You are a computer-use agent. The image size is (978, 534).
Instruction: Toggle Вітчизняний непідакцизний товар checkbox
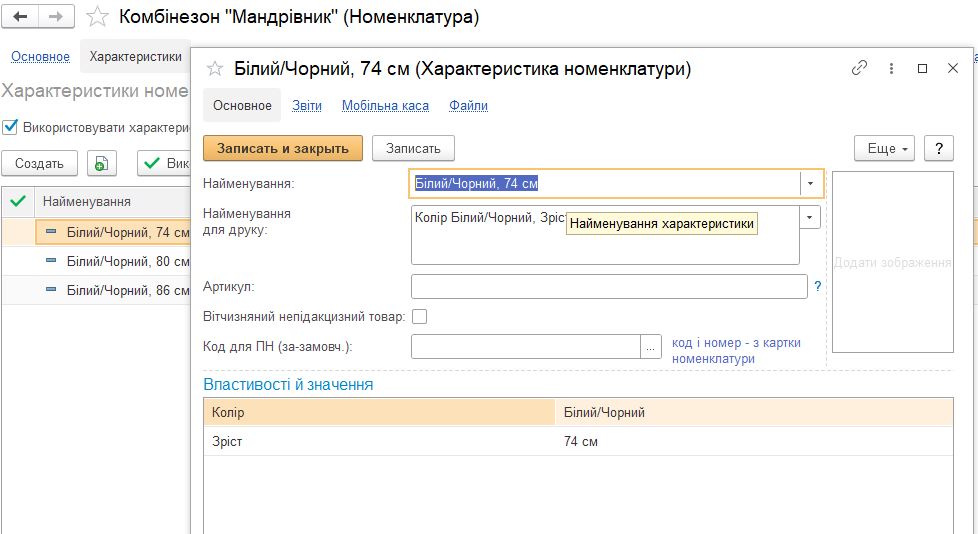[420, 317]
